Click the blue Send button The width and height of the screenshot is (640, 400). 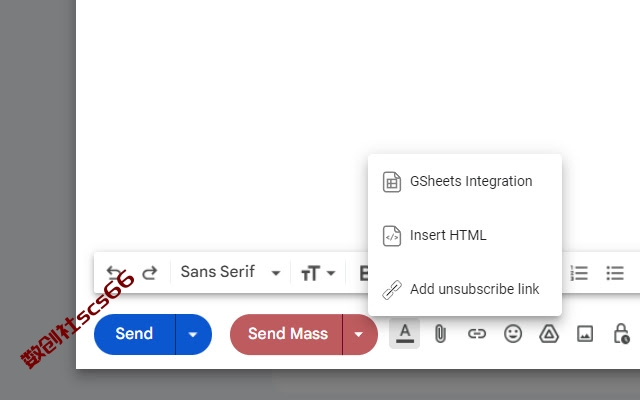point(135,334)
